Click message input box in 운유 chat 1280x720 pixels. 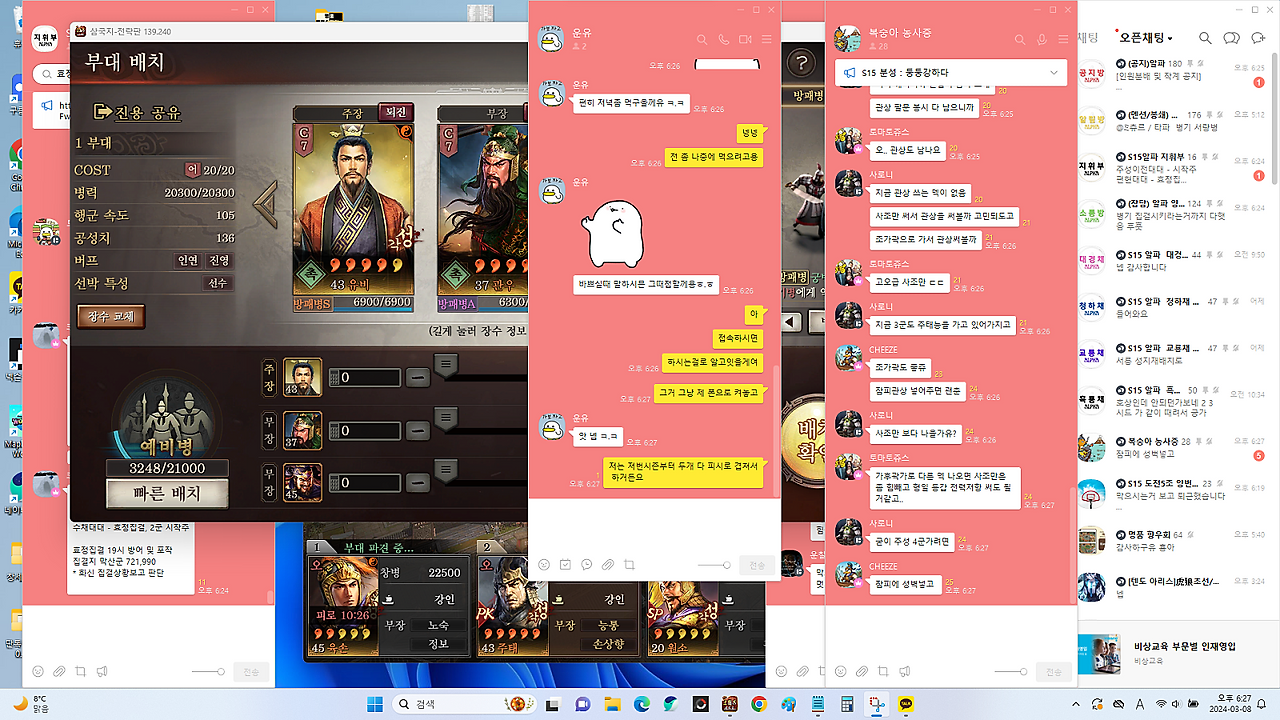click(x=654, y=524)
